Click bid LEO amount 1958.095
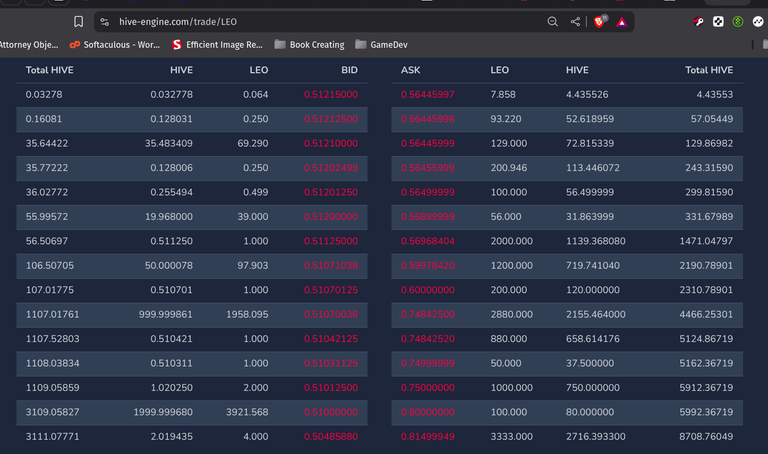 [x=247, y=314]
